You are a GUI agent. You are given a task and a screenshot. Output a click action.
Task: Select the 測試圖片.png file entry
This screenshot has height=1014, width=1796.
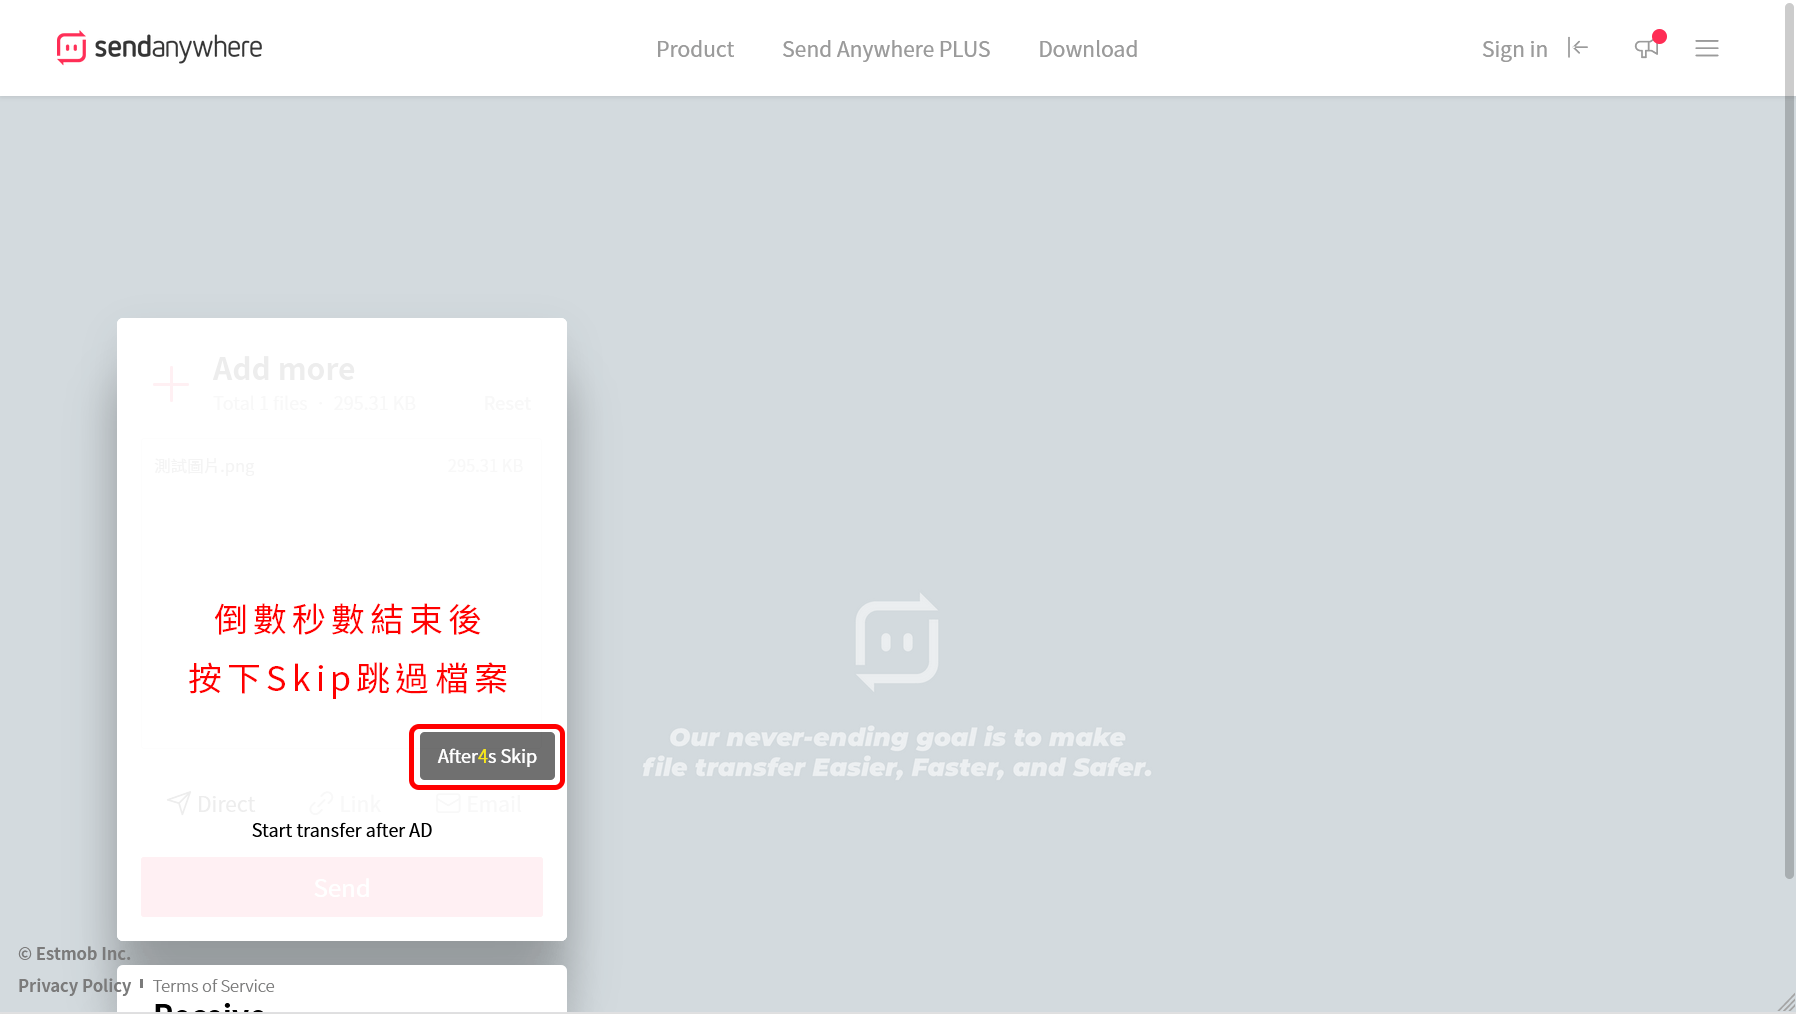point(205,466)
